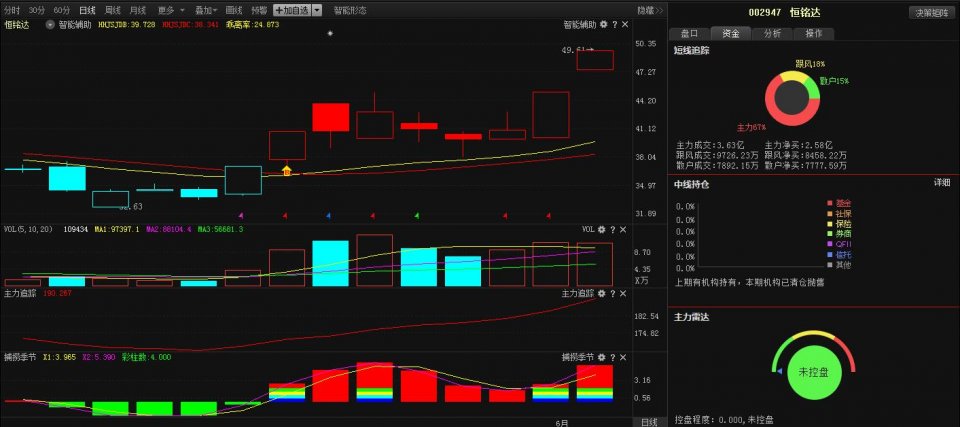Close the 智能辅助 indicator overlay

click(x=624, y=25)
